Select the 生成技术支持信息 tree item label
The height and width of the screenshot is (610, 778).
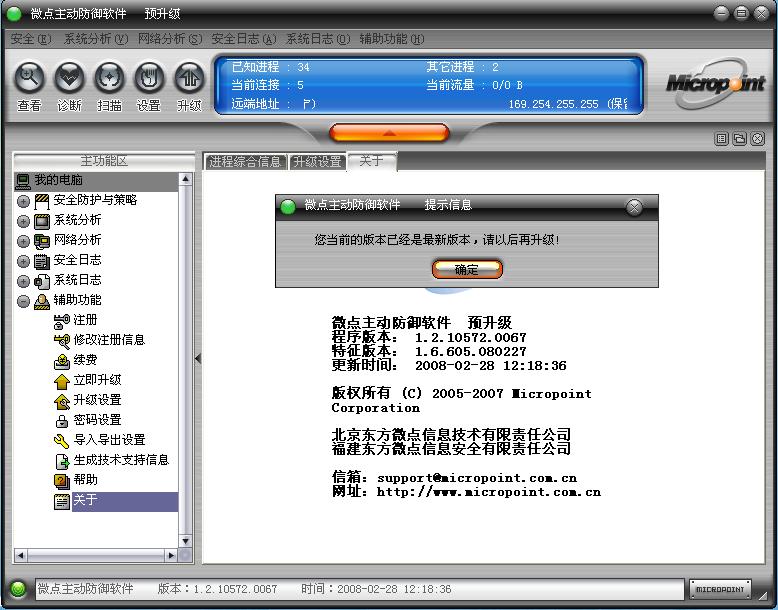click(121, 460)
